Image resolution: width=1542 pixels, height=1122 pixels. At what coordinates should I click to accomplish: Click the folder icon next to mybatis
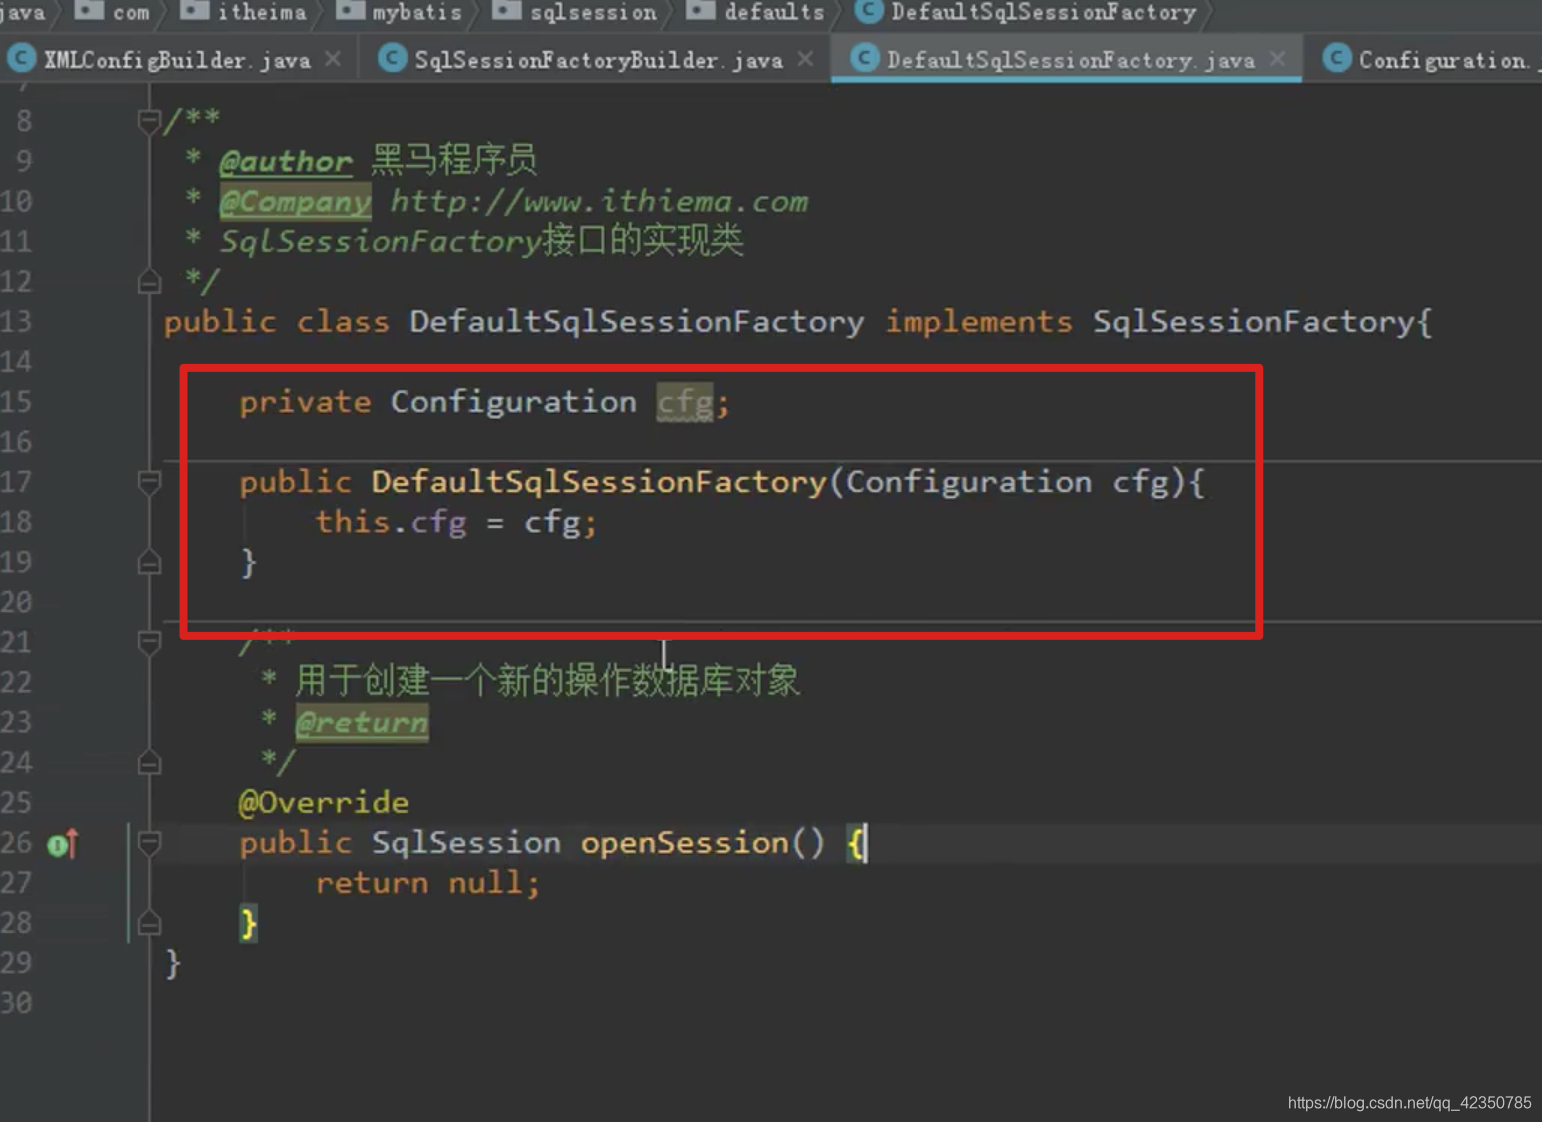(350, 10)
